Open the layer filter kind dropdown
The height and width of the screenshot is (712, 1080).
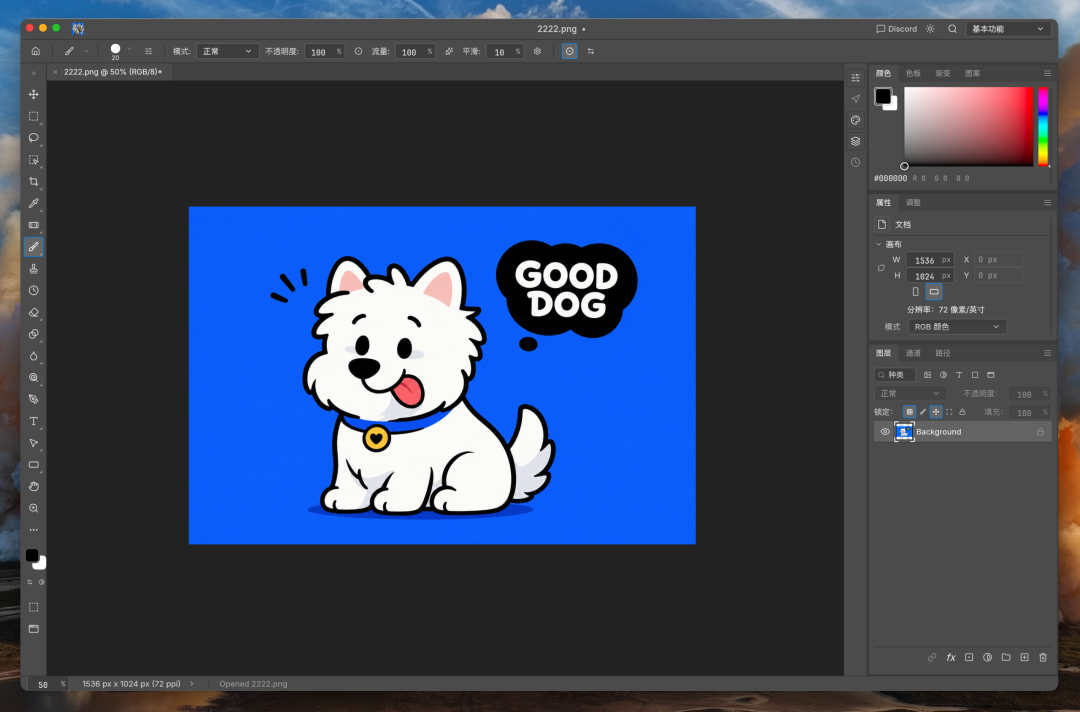pos(894,375)
